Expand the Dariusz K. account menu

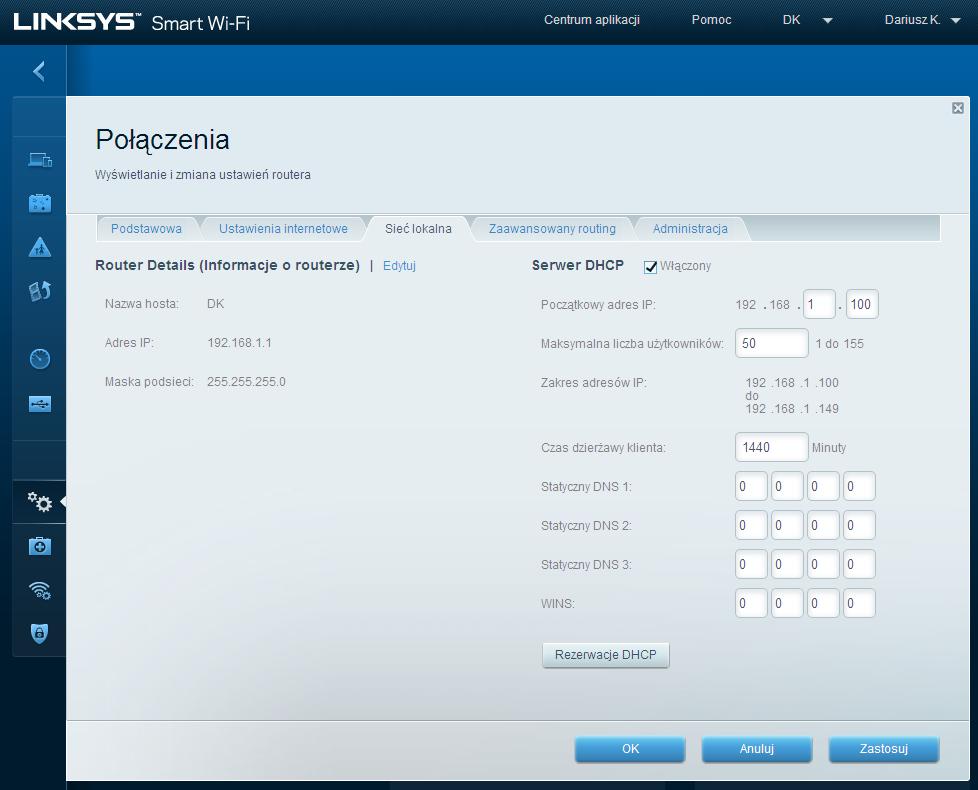(x=922, y=20)
